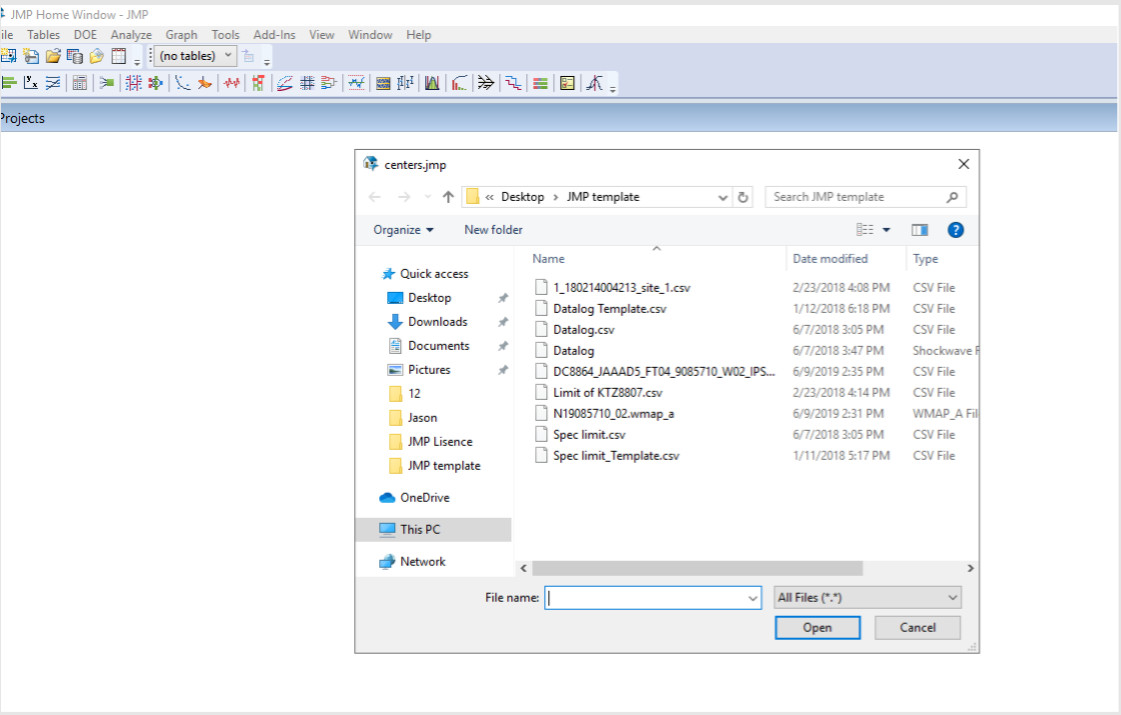1121x715 pixels.
Task: Open the Graph menu
Action: 180,34
